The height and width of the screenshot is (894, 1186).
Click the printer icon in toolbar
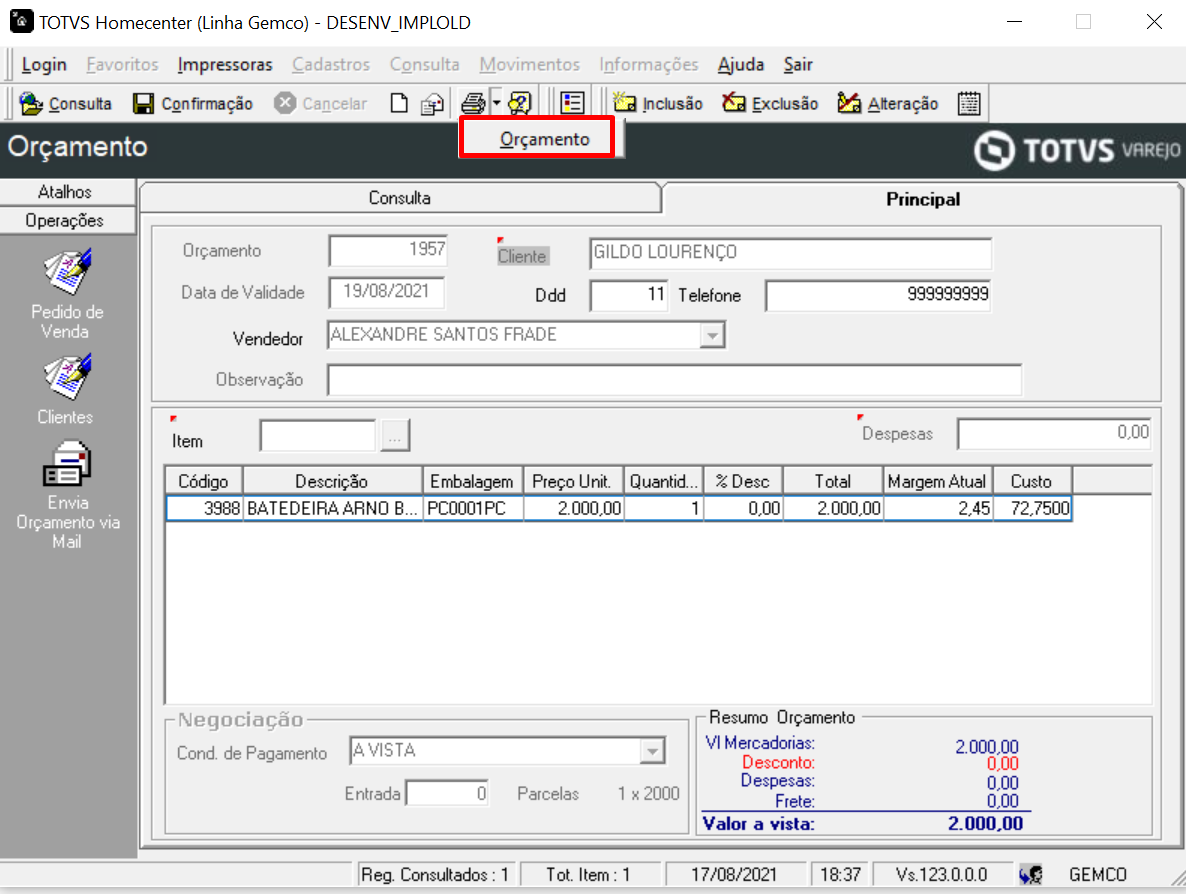pyautogui.click(x=473, y=103)
